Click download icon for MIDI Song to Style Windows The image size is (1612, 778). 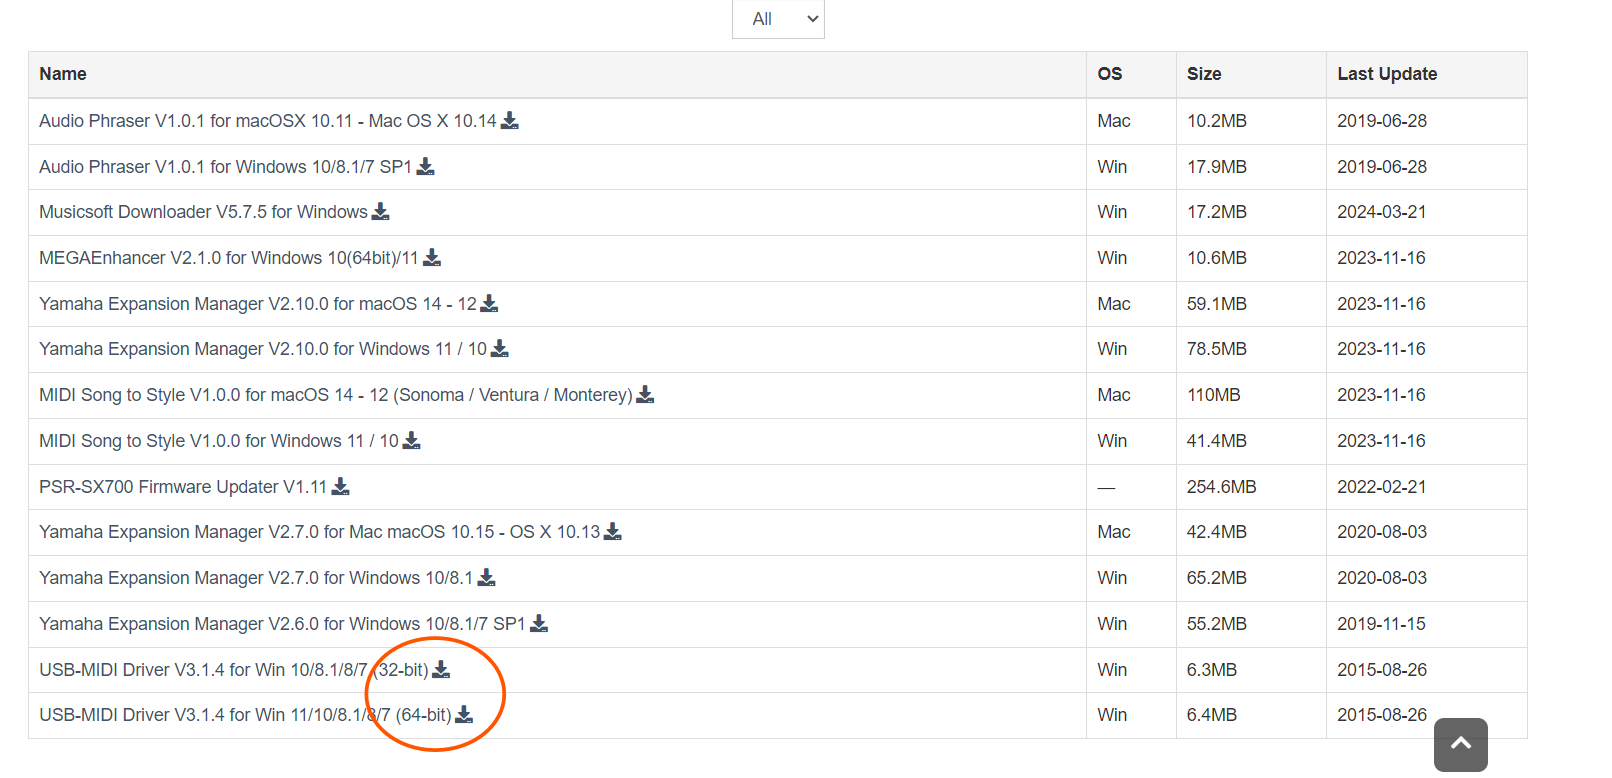pos(412,440)
